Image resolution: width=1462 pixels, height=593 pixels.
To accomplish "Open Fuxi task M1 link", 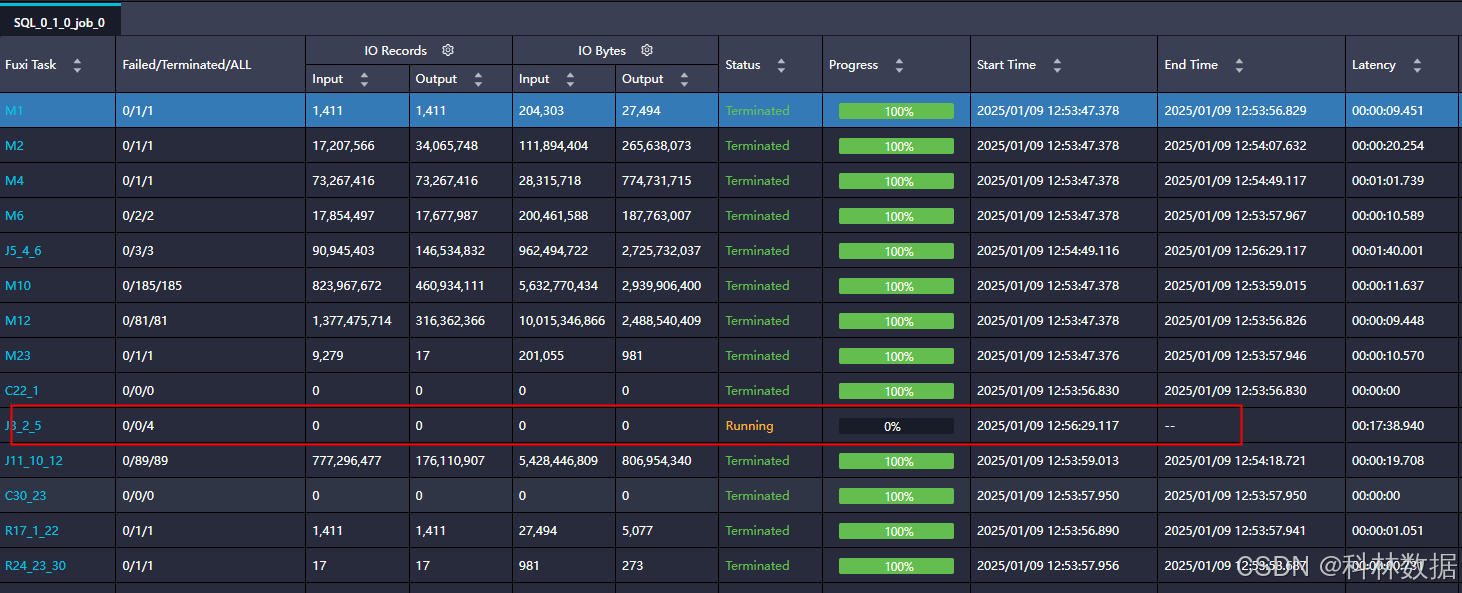I will tap(14, 111).
